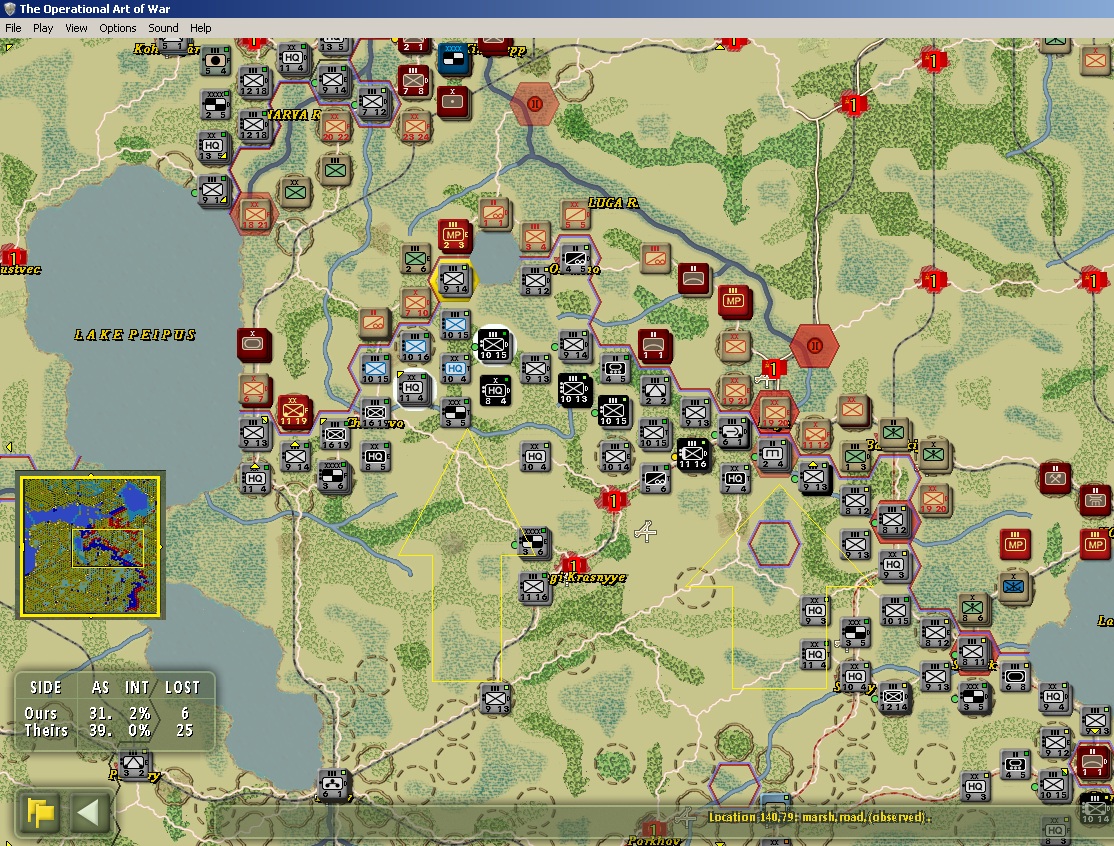The image size is (1114, 846).
Task: Open the Play menu
Action: click(x=43, y=28)
